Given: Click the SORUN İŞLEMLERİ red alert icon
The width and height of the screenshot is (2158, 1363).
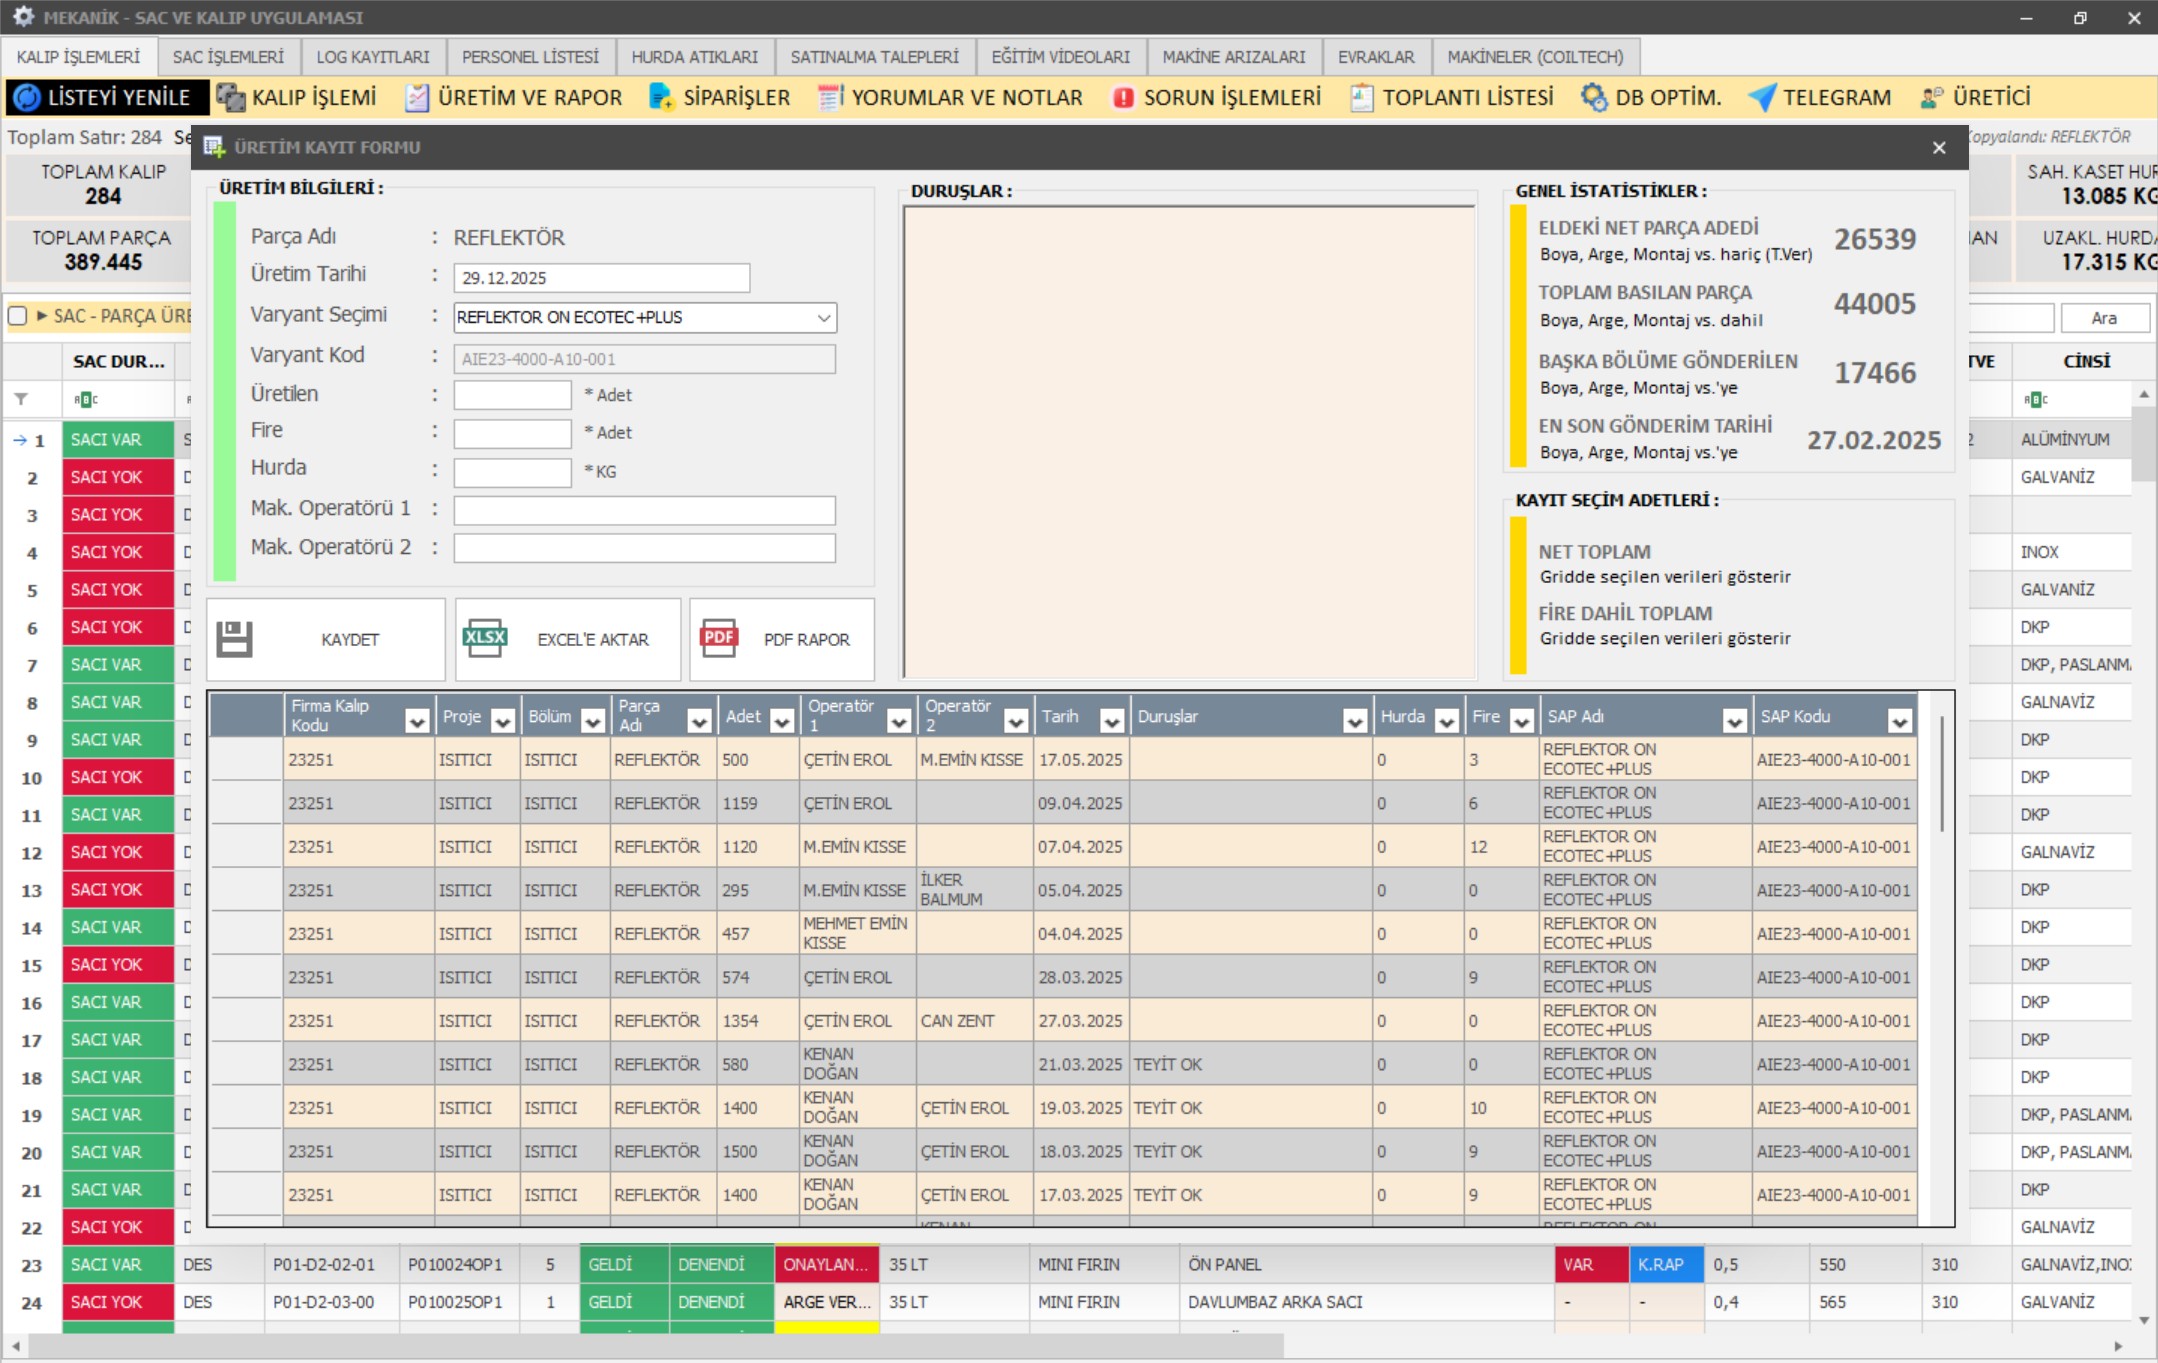Looking at the screenshot, I should [1123, 97].
